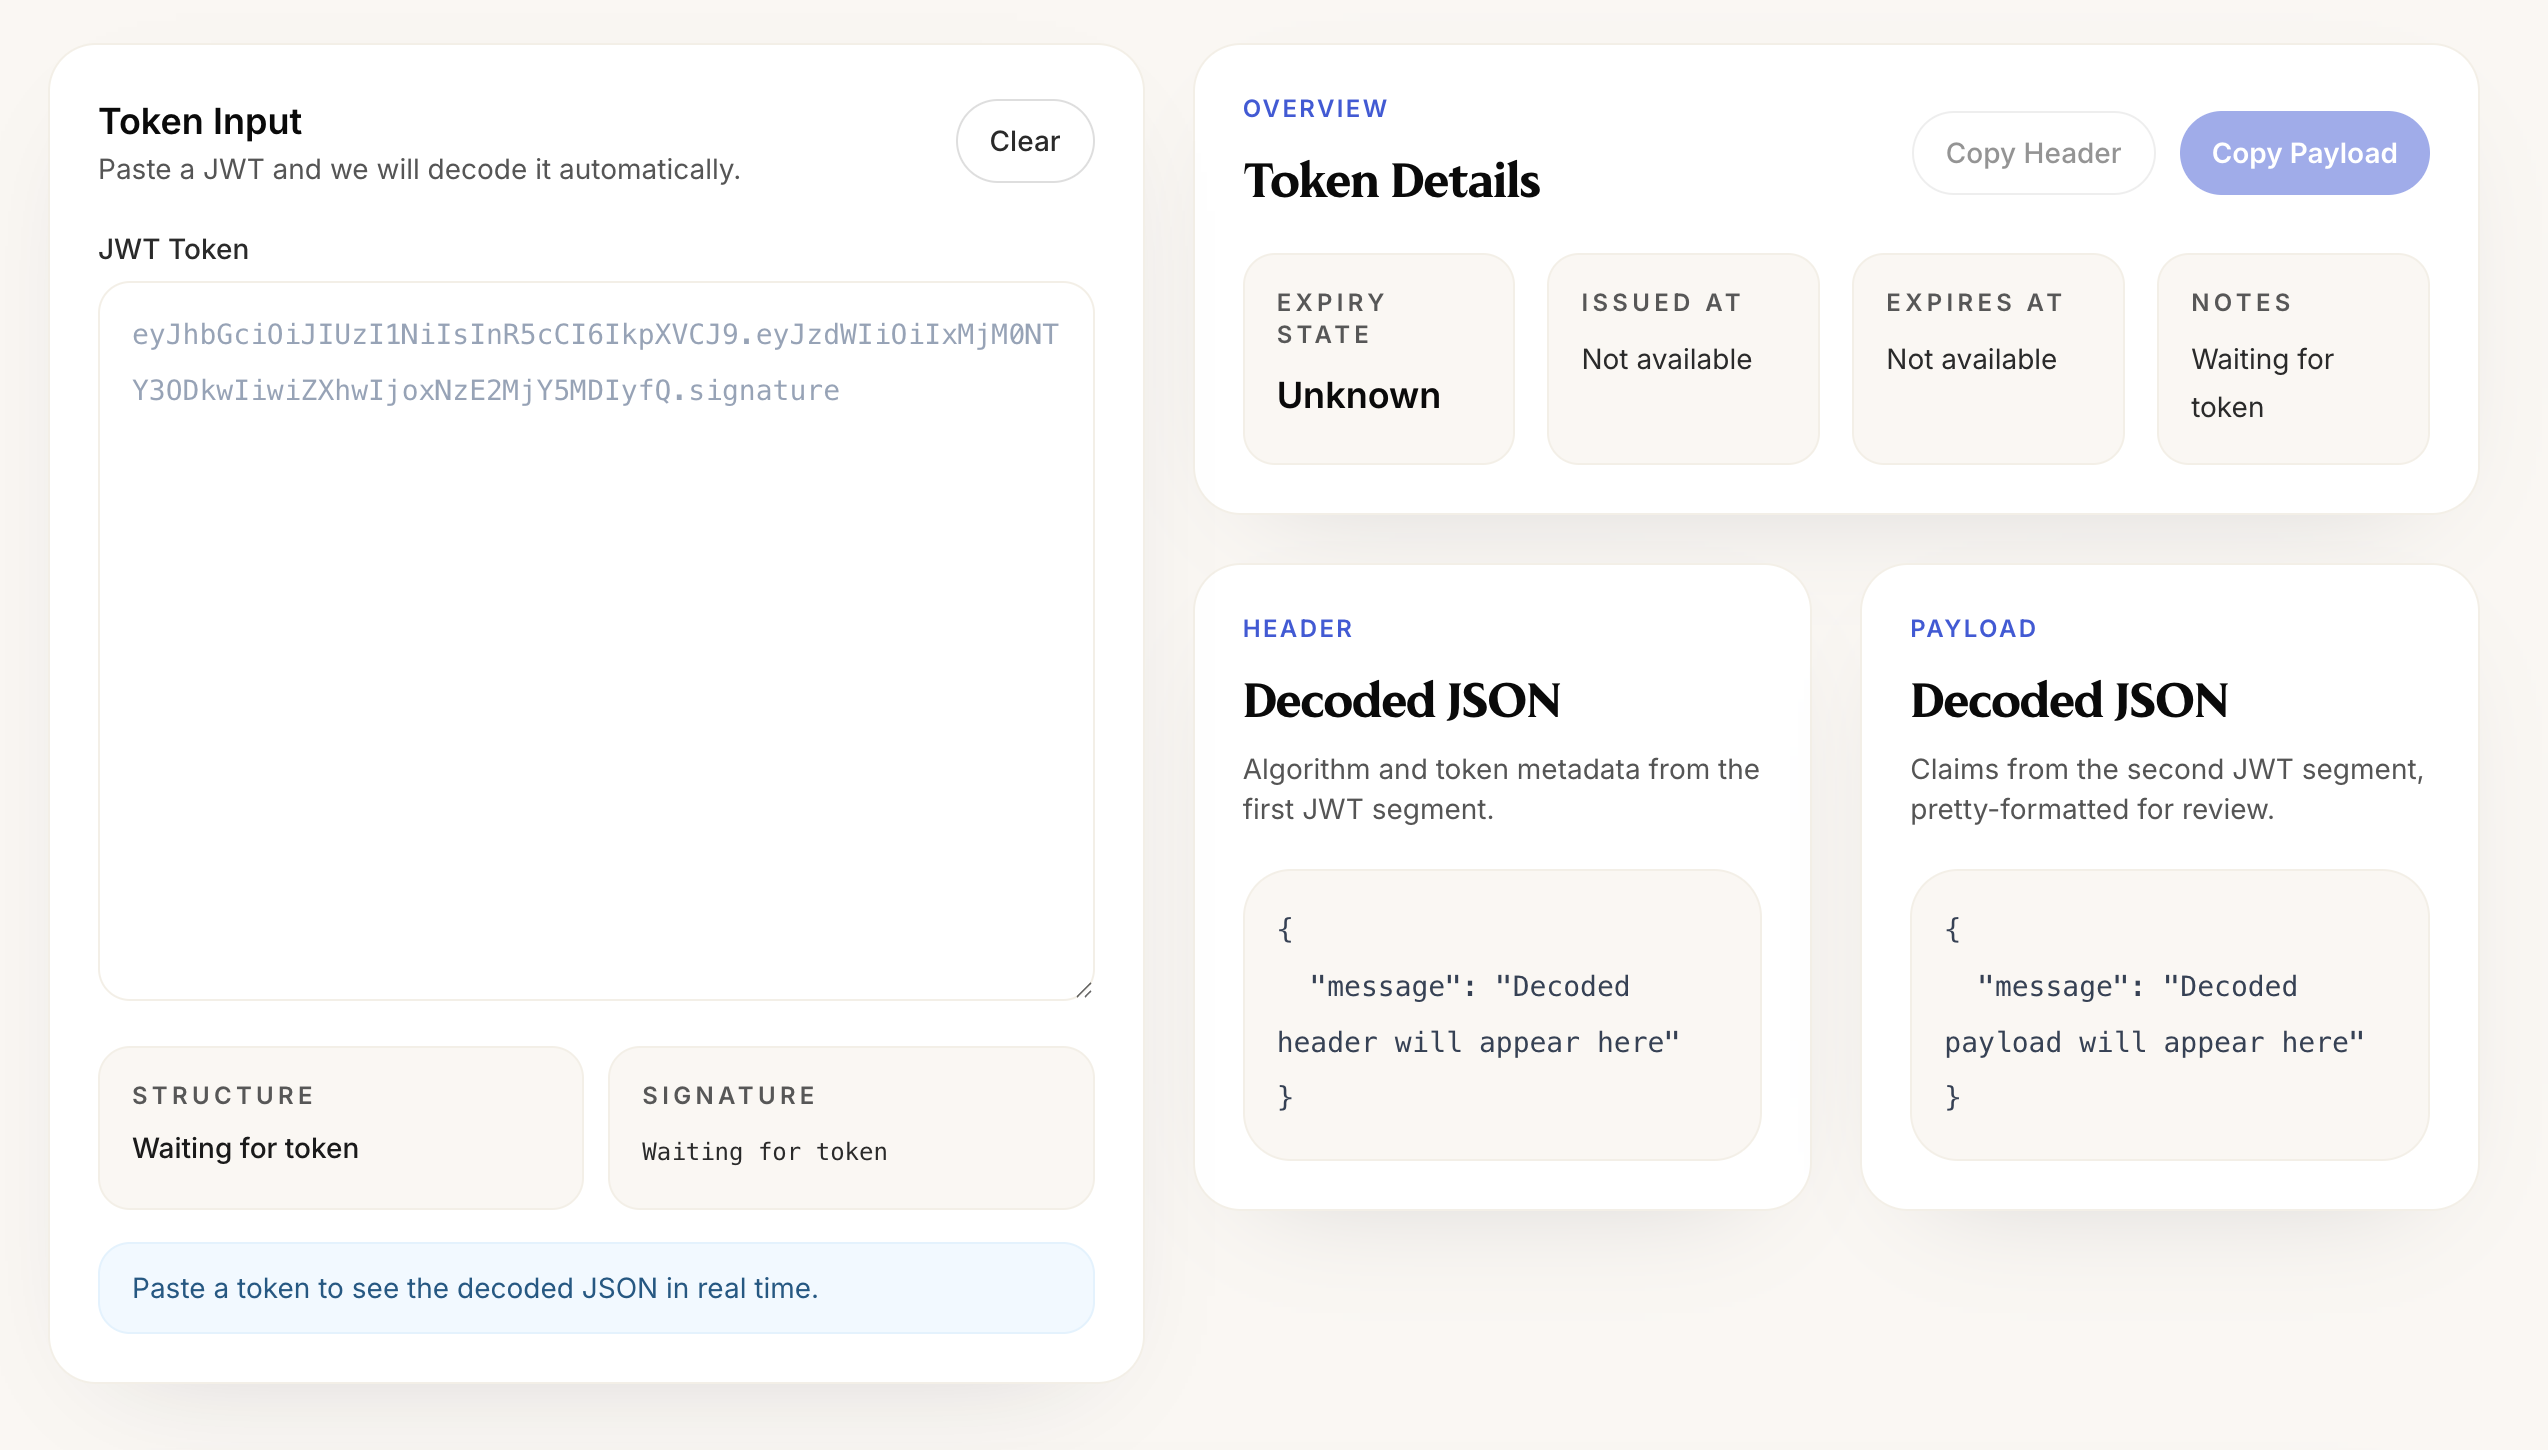Viewport: 2548px width, 1450px height.
Task: Select the Token Details heading
Action: (x=1392, y=181)
